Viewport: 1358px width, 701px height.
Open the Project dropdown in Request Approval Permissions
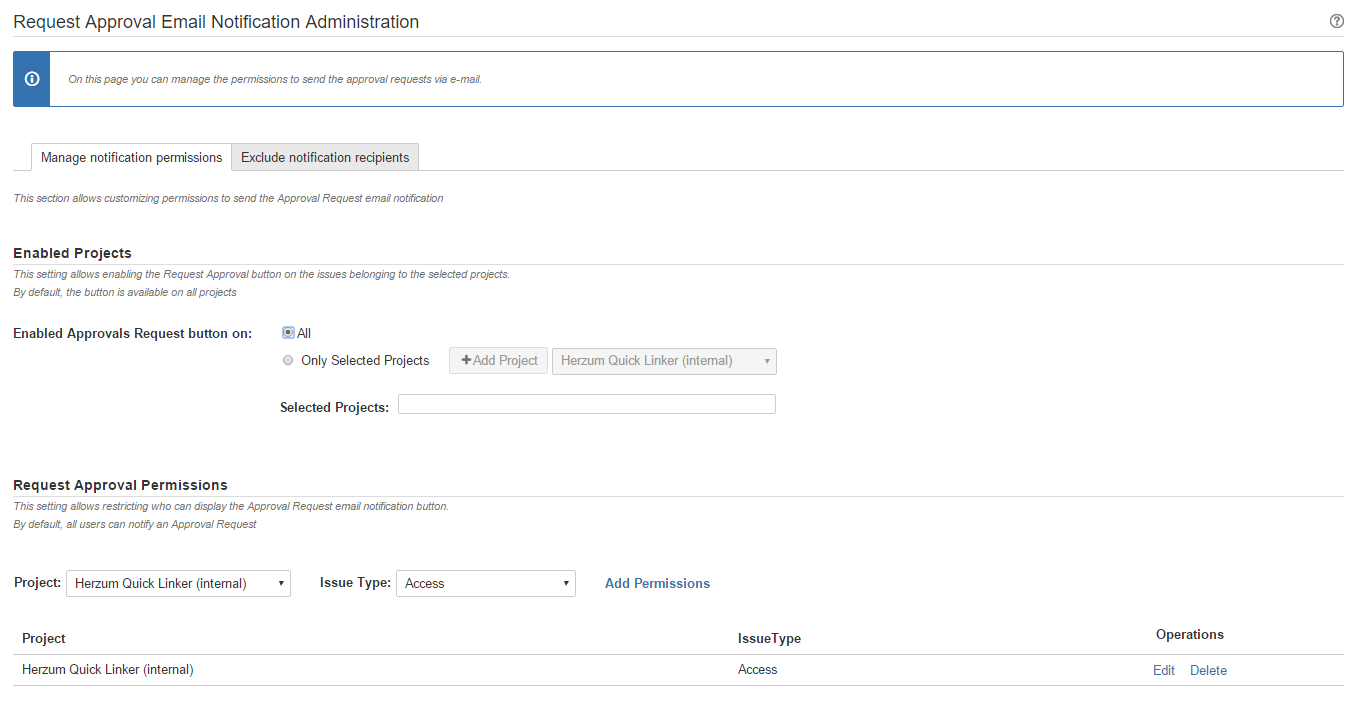pos(178,583)
